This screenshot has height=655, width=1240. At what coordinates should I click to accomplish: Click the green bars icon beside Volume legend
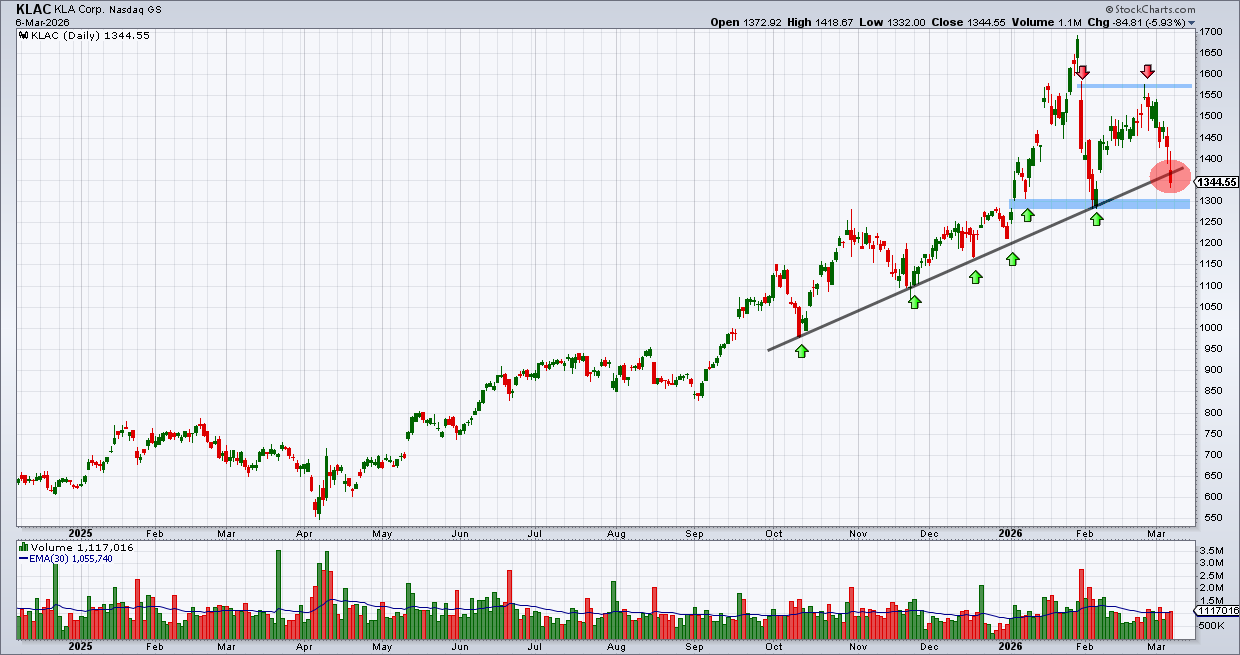coord(23,549)
